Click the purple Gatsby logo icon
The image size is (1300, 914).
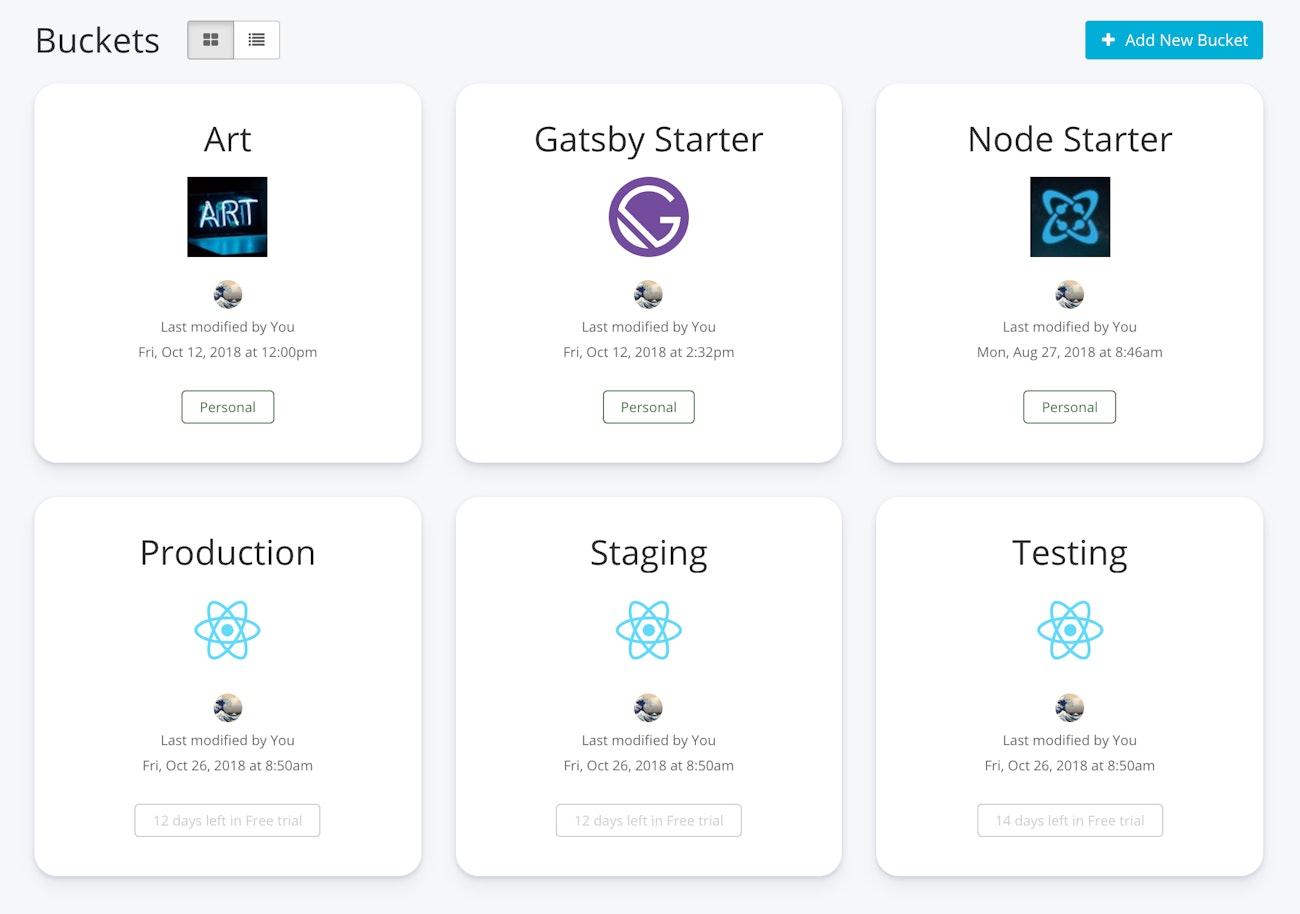pyautogui.click(x=648, y=217)
